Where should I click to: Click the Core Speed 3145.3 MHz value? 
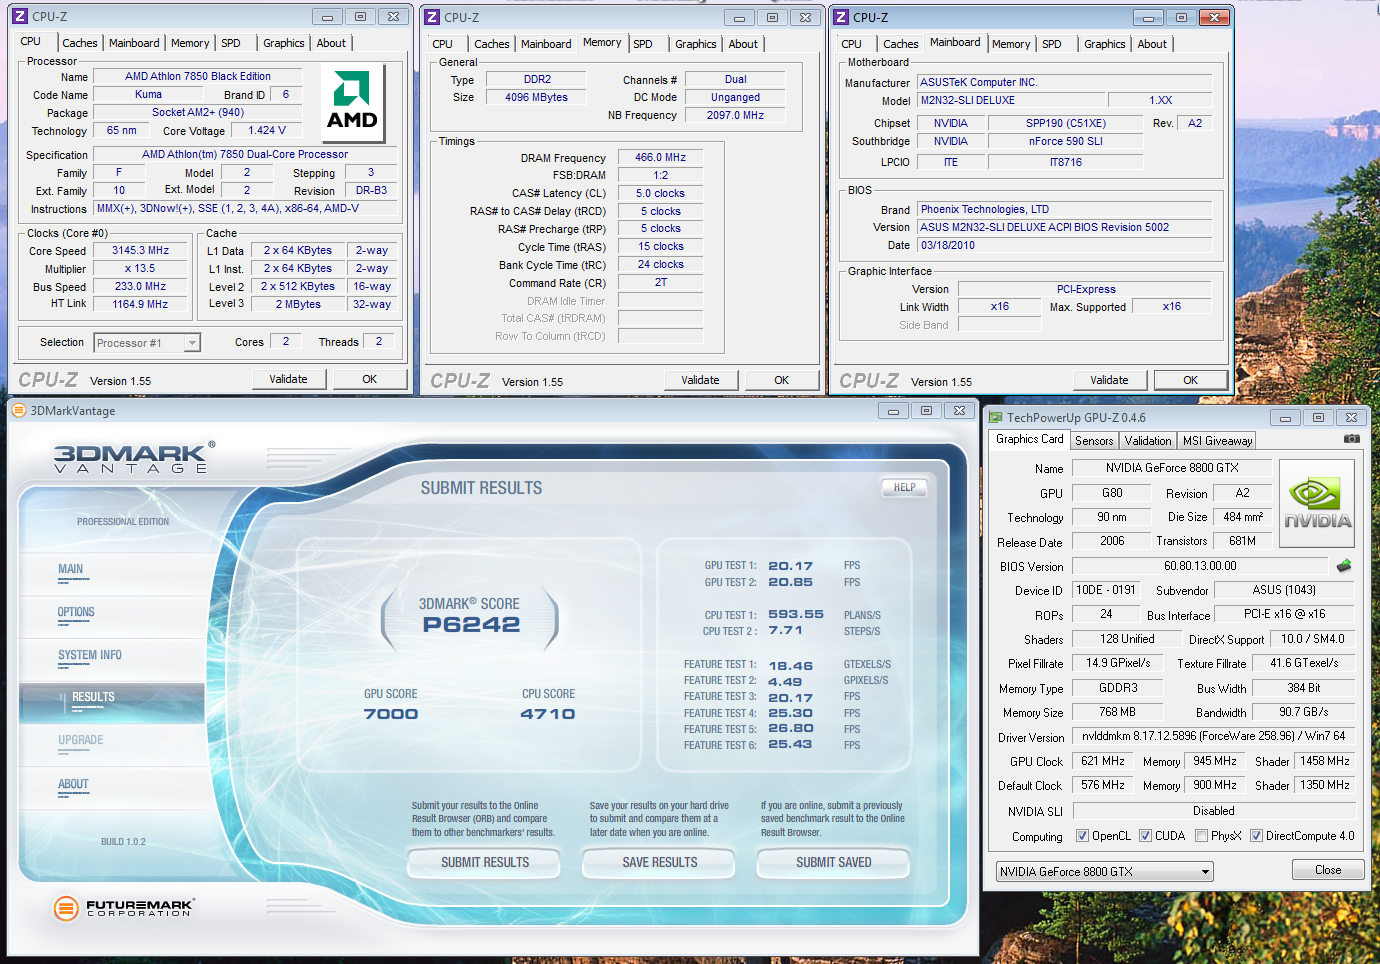click(140, 251)
